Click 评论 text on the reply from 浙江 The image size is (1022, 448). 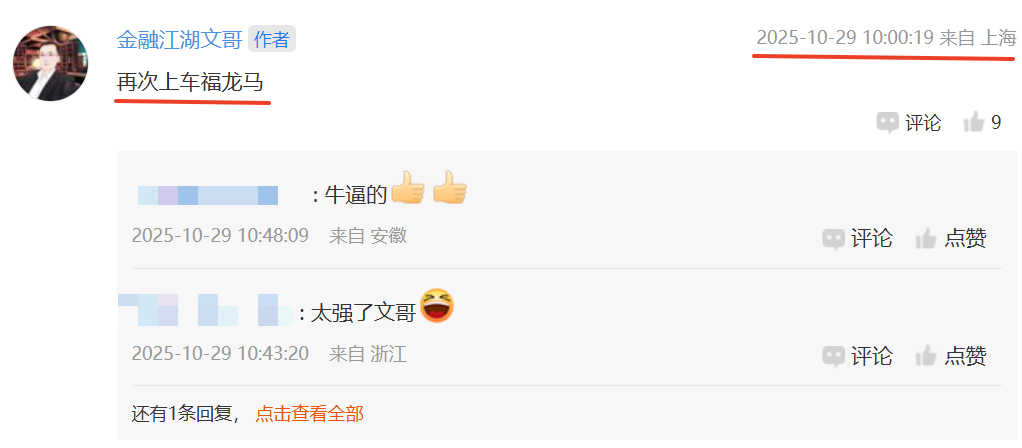[872, 356]
